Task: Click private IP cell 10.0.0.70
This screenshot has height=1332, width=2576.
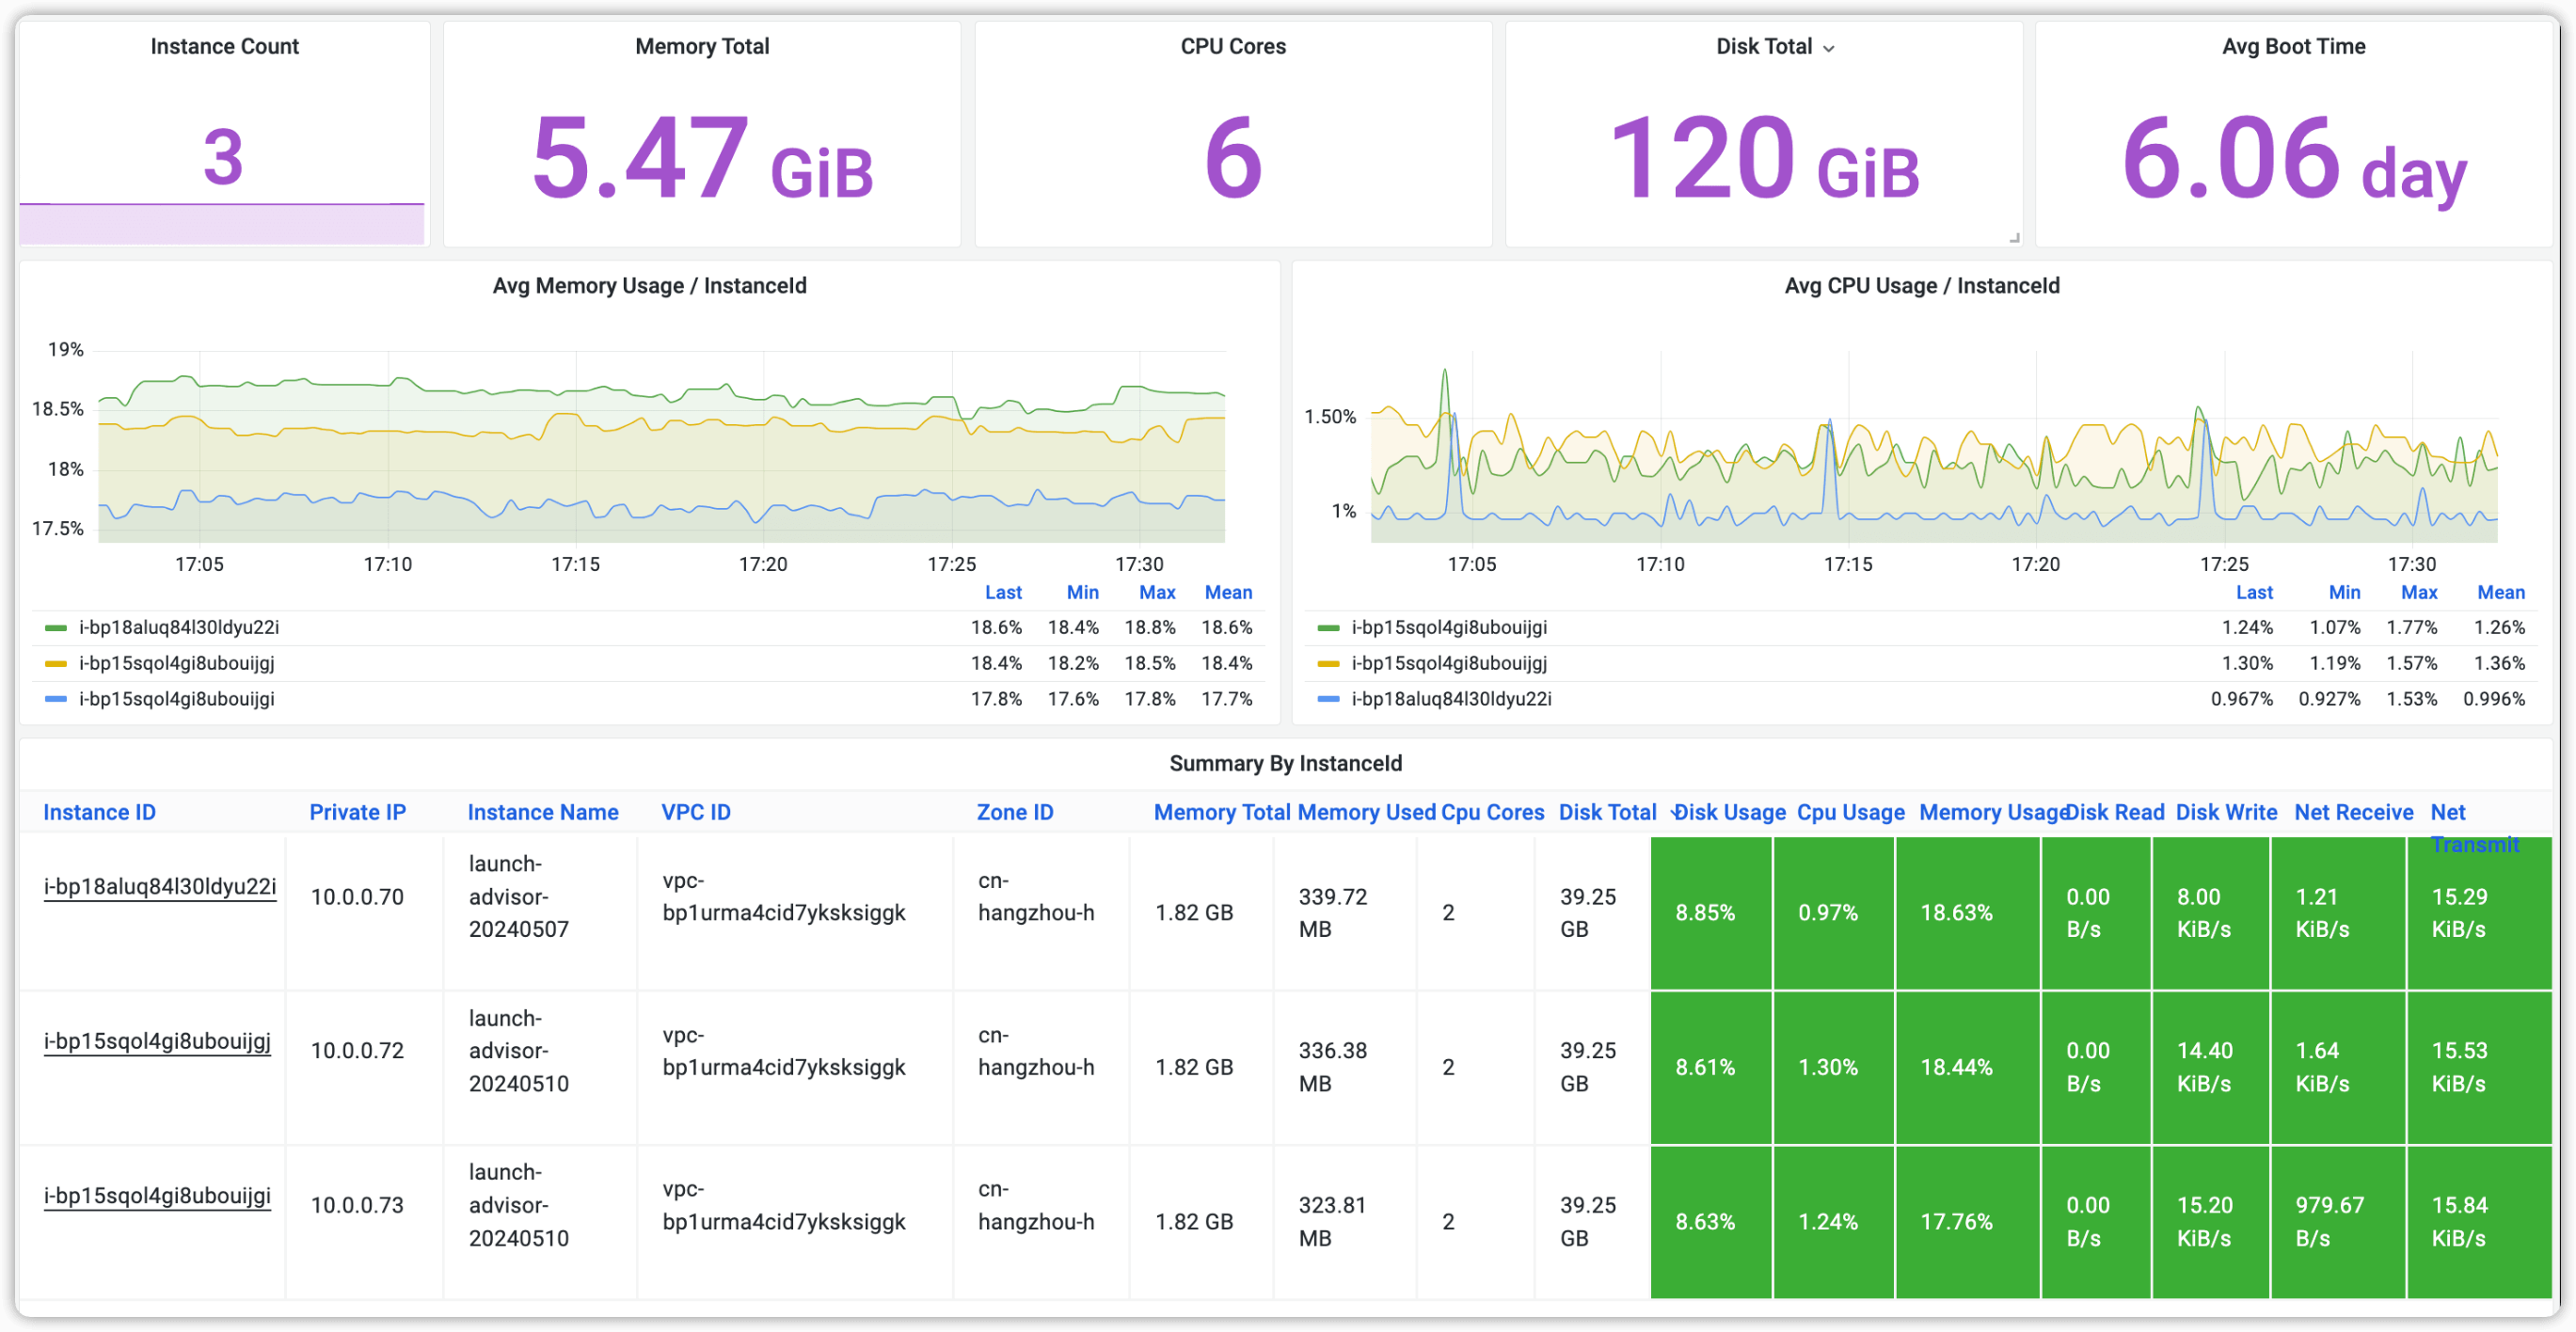Action: (x=357, y=898)
